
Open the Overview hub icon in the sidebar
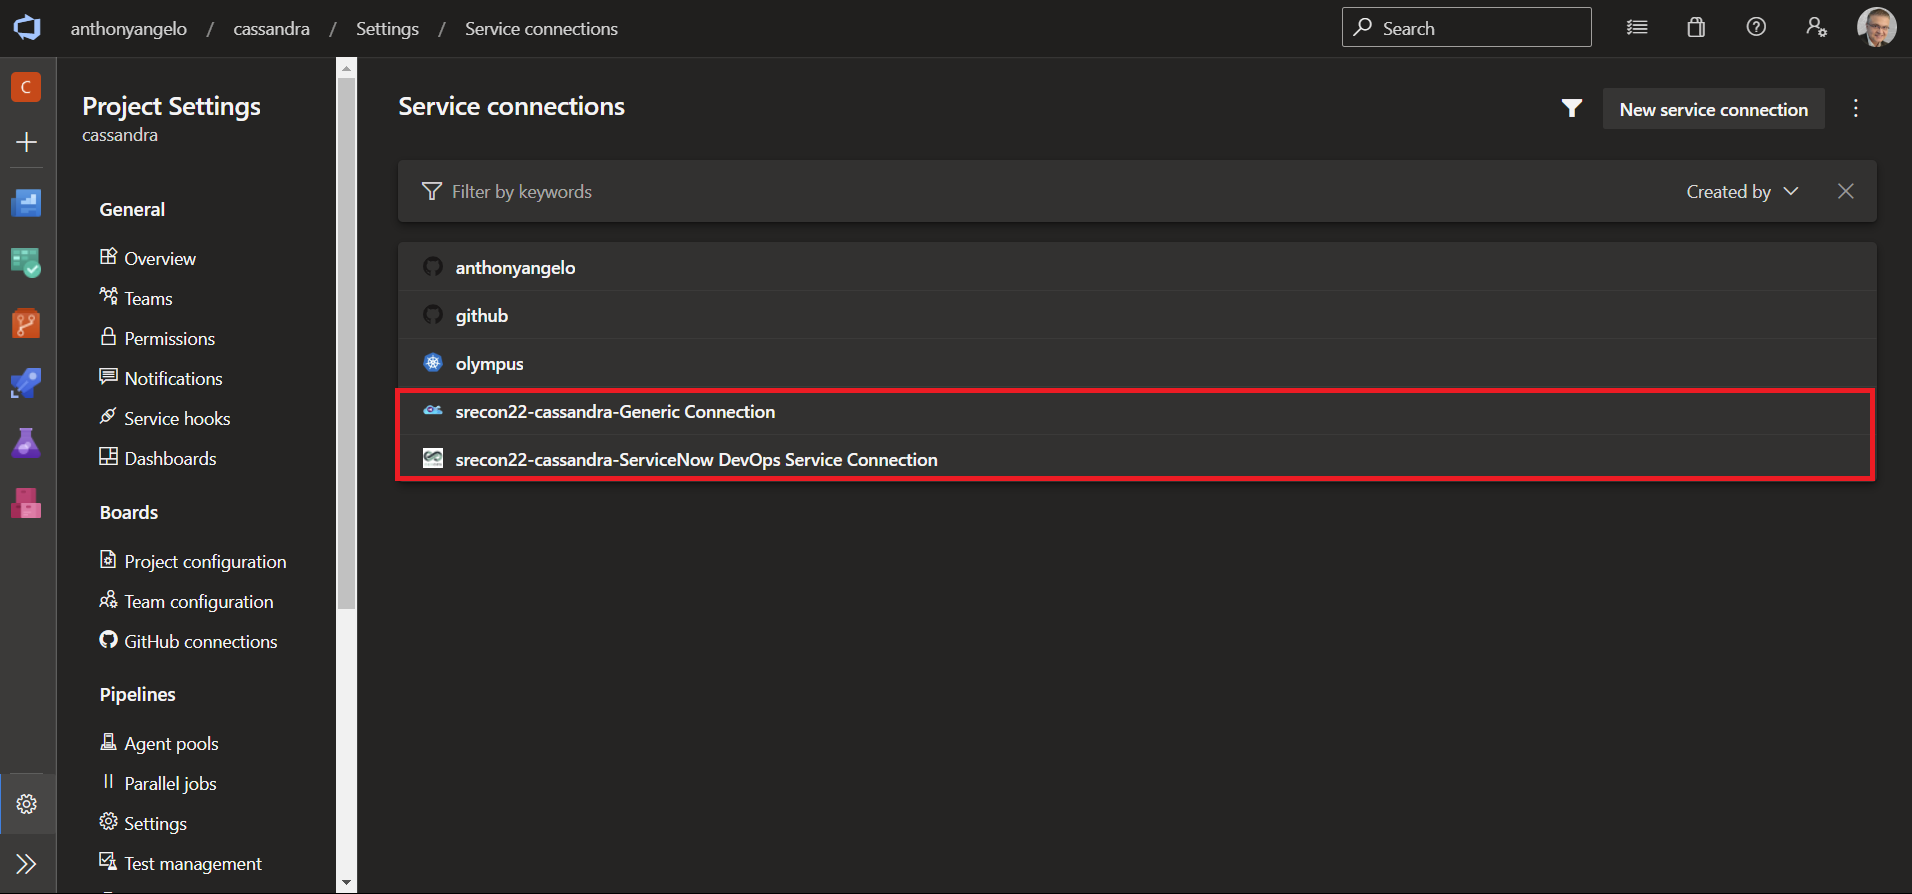(26, 203)
